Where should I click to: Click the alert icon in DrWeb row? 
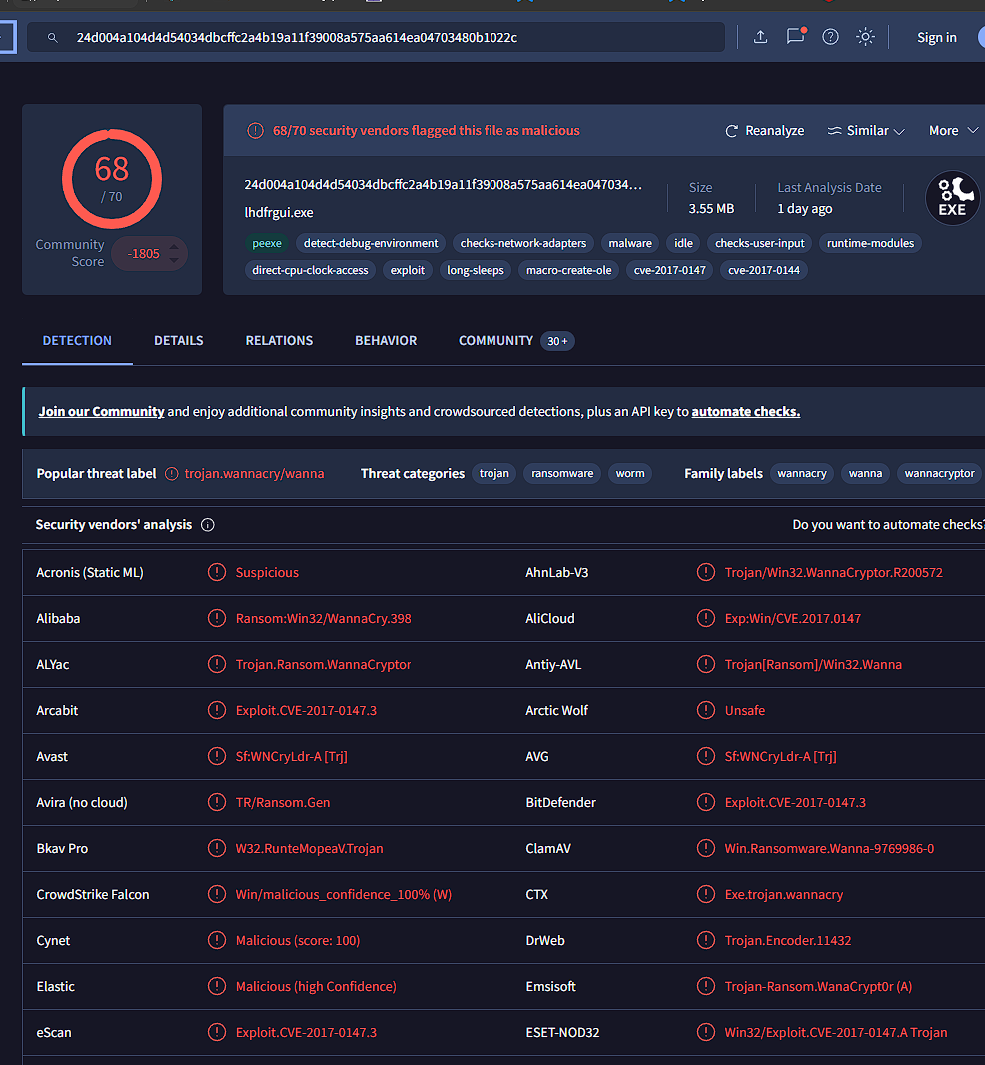[x=706, y=940]
